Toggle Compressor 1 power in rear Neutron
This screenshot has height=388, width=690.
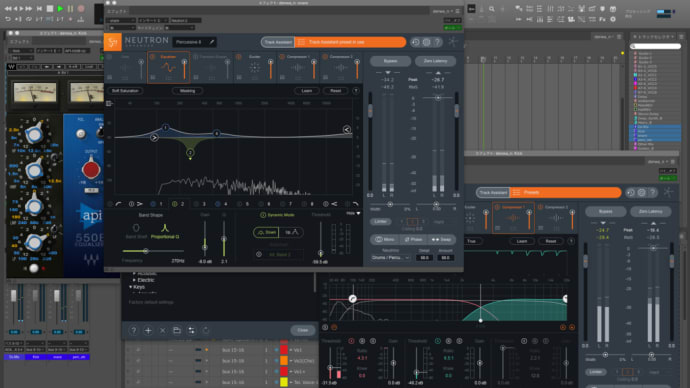tap(498, 207)
